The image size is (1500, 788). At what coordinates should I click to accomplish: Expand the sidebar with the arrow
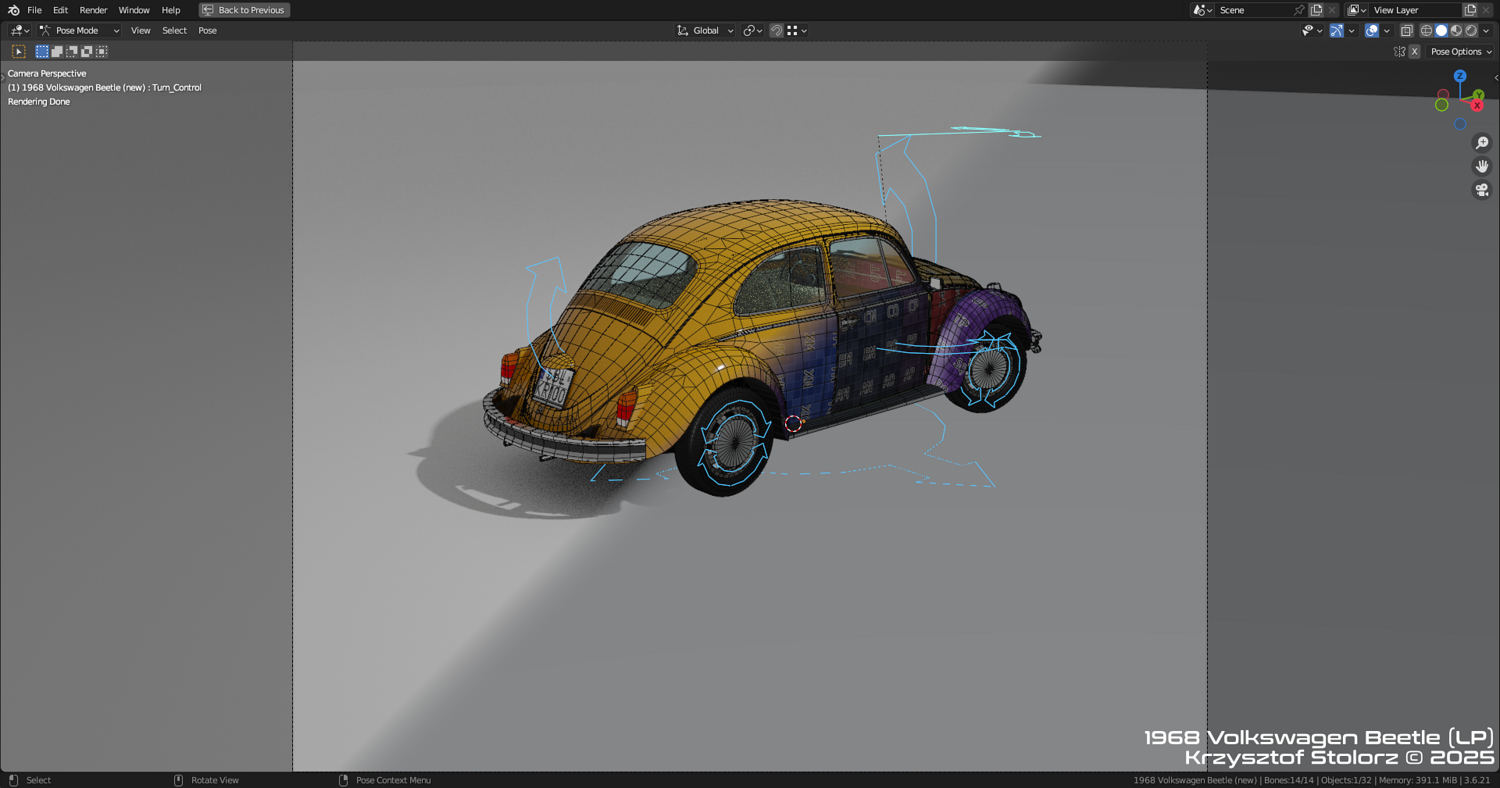(x=1496, y=78)
